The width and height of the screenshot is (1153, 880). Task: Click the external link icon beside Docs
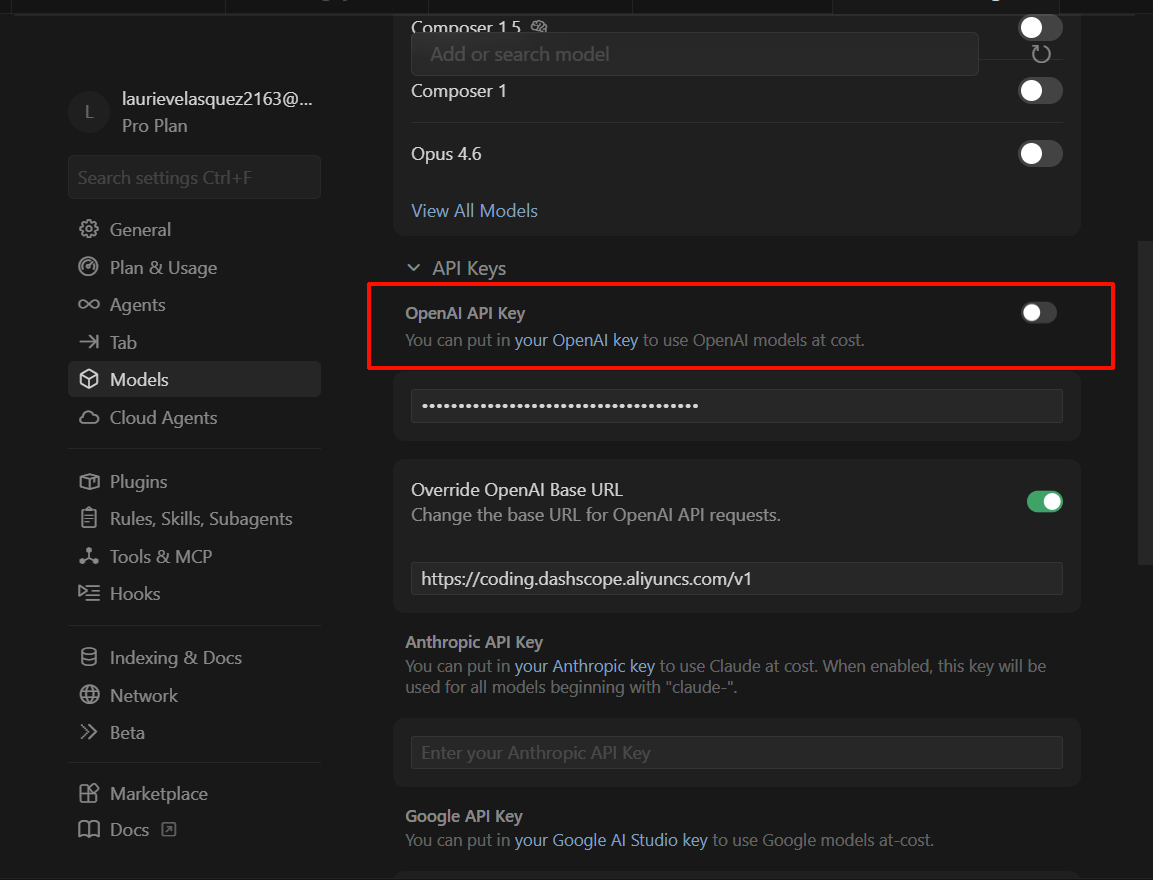coord(169,830)
